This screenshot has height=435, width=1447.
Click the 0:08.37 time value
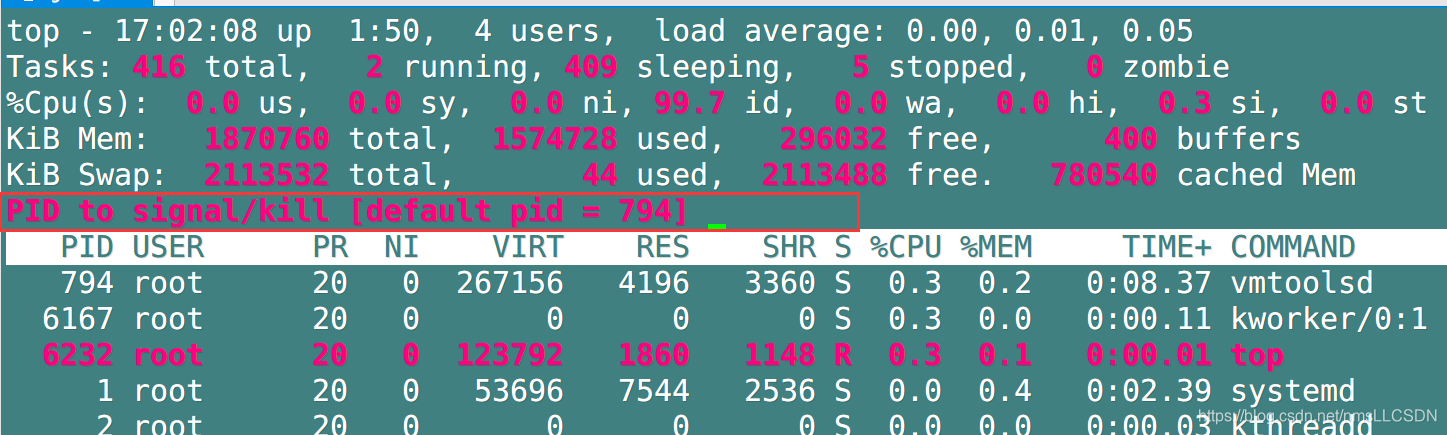pyautogui.click(x=1149, y=283)
